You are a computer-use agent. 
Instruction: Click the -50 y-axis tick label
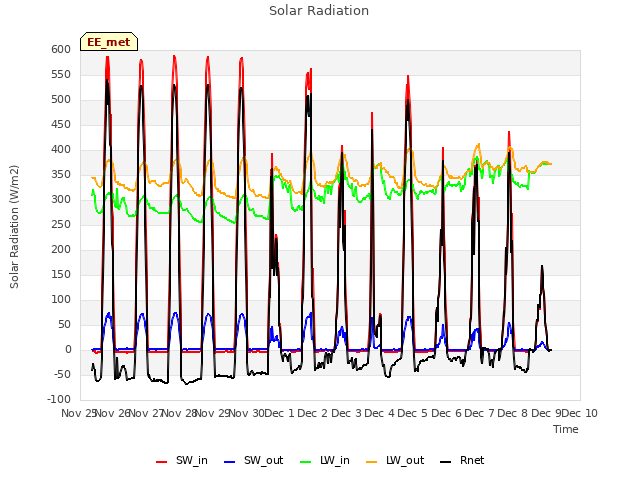pyautogui.click(x=61, y=374)
